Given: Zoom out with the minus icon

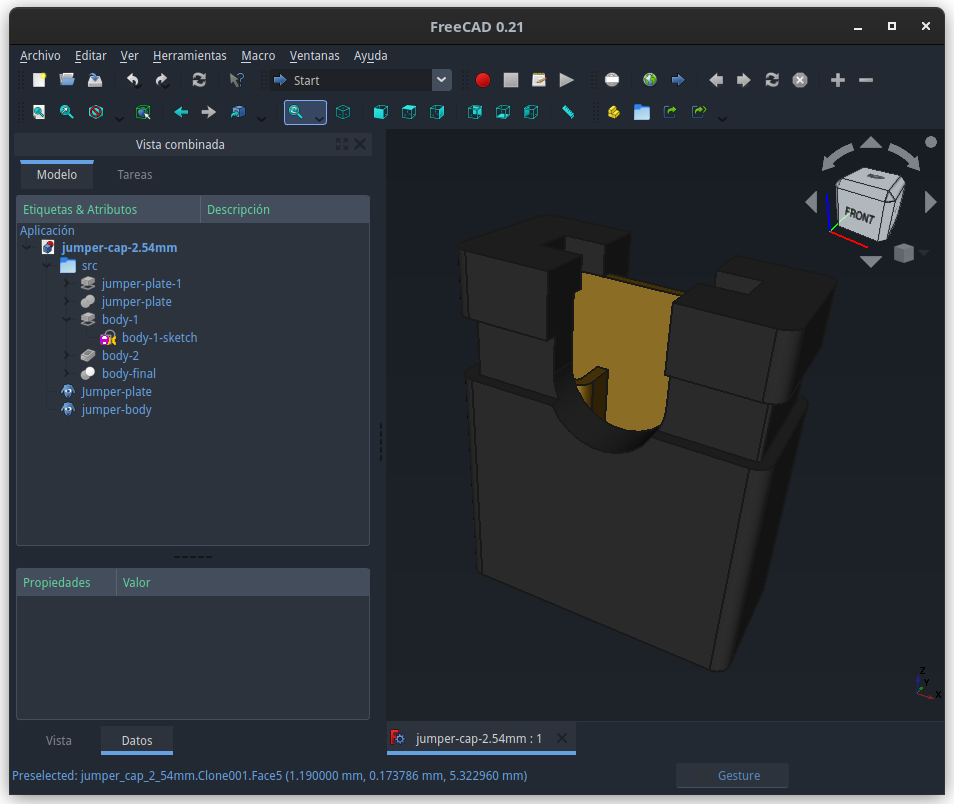Looking at the screenshot, I should [x=866, y=80].
